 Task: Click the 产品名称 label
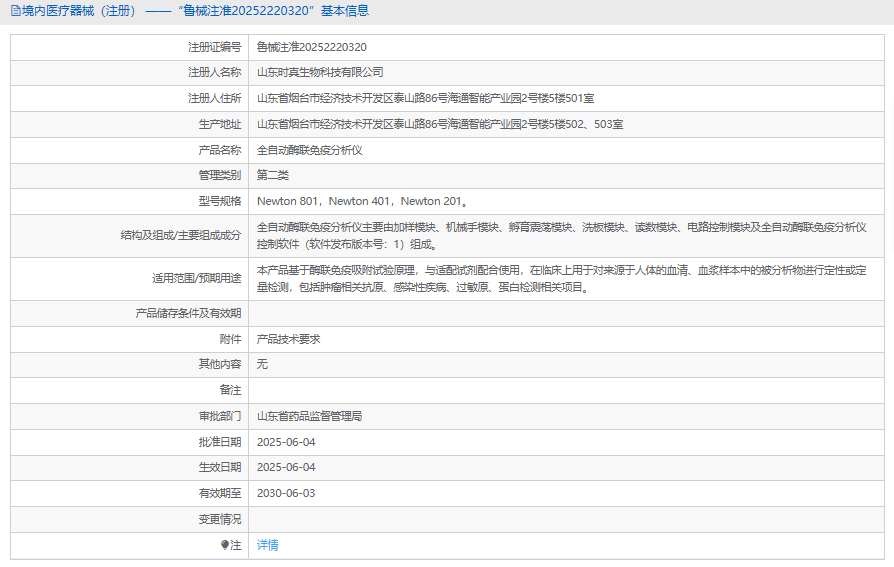(220, 150)
